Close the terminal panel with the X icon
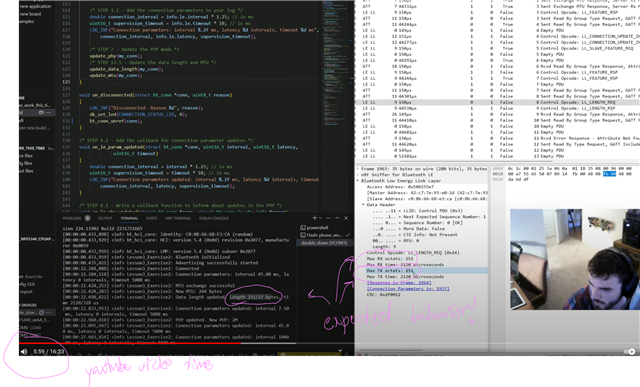 point(346,218)
